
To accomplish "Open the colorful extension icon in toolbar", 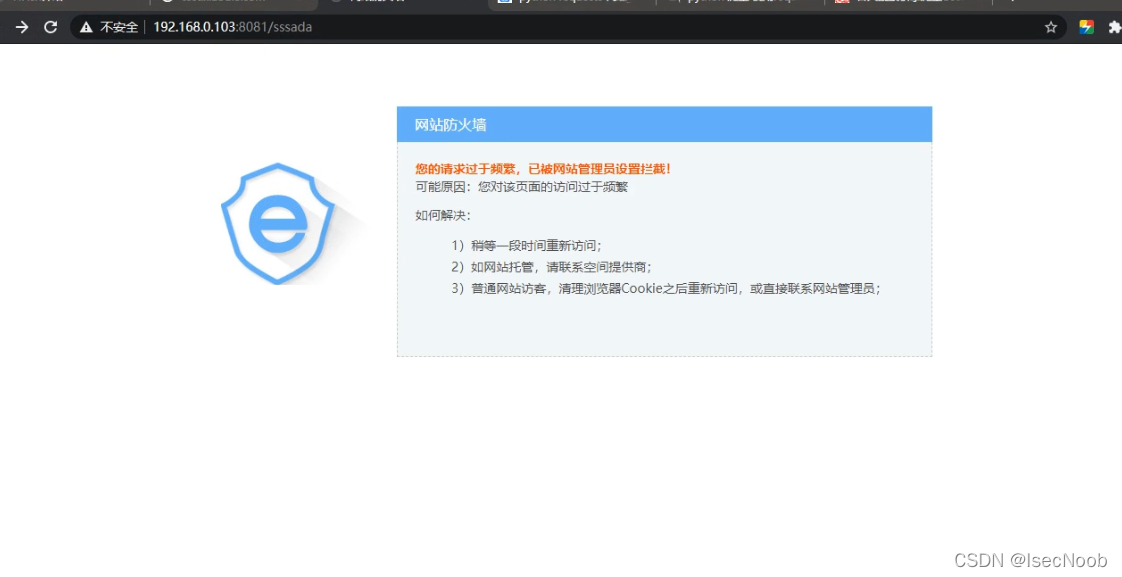I will point(1086,27).
